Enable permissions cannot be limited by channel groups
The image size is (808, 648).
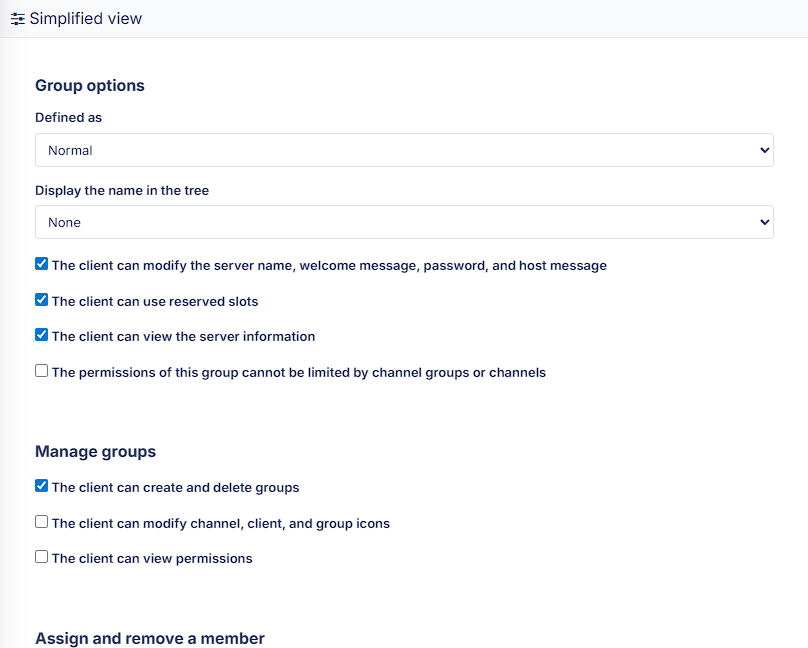[41, 370]
